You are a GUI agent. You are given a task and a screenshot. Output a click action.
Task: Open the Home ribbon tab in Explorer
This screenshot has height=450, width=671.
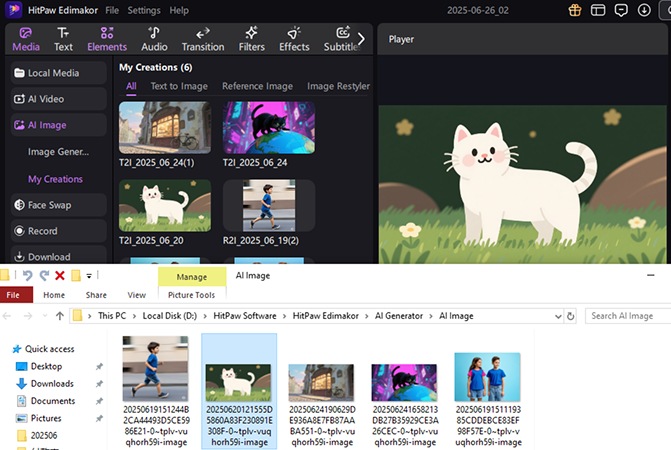[54, 295]
